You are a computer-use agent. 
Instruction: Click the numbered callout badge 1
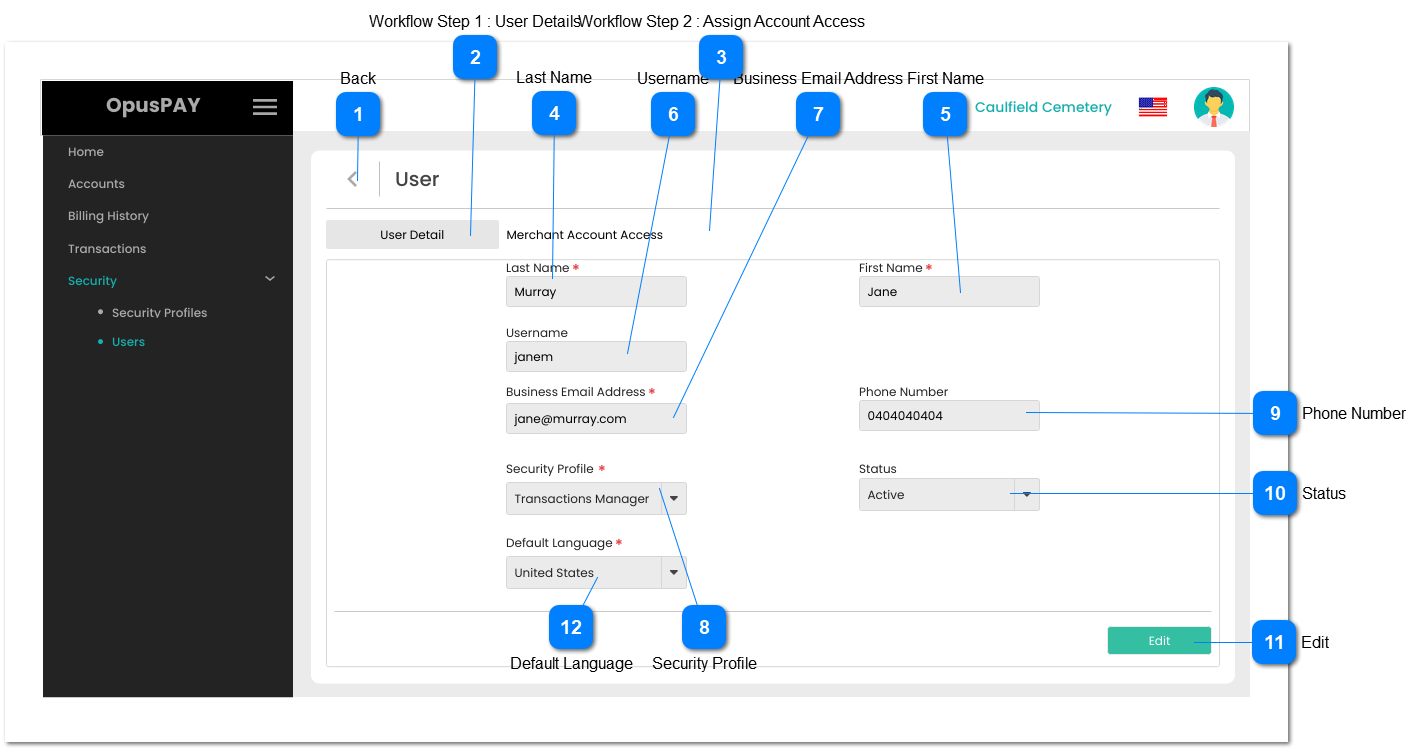coord(358,114)
